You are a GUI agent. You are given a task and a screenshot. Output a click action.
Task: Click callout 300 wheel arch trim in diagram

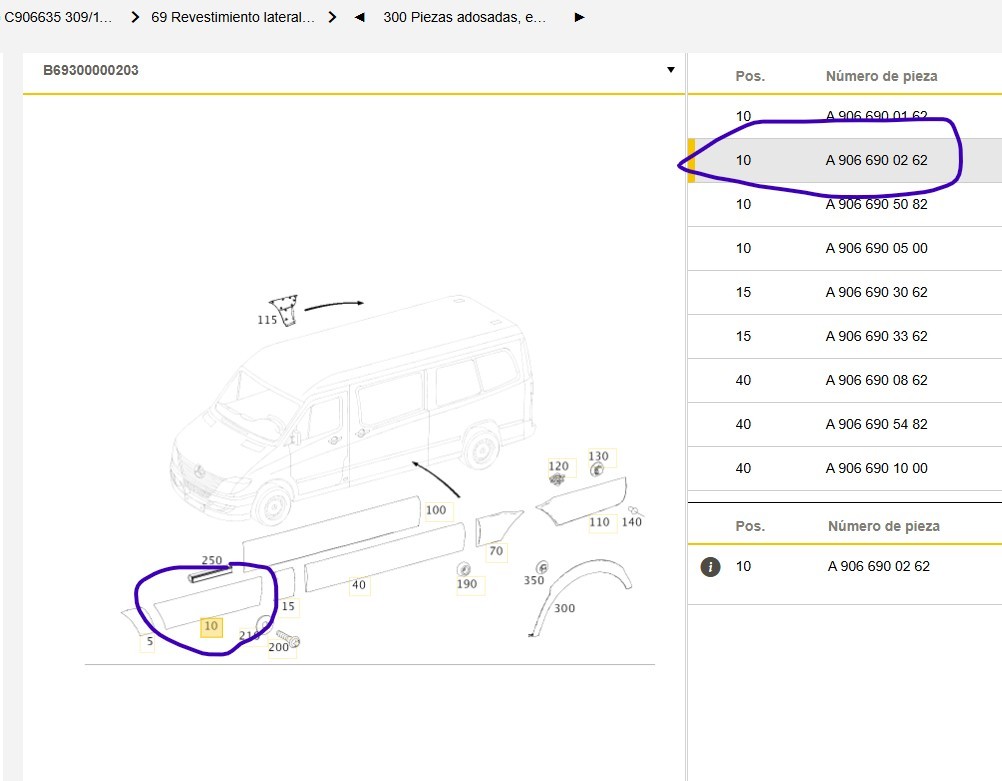coord(564,608)
